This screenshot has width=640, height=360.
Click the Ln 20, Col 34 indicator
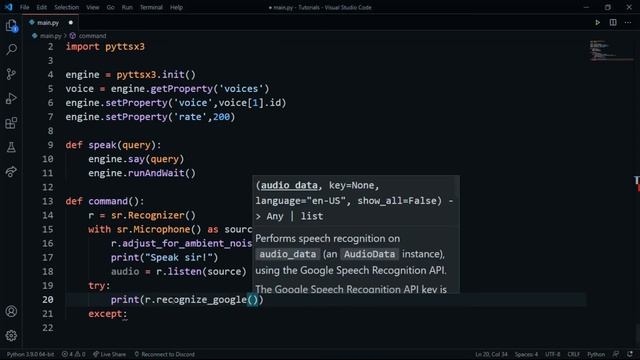(x=491, y=354)
